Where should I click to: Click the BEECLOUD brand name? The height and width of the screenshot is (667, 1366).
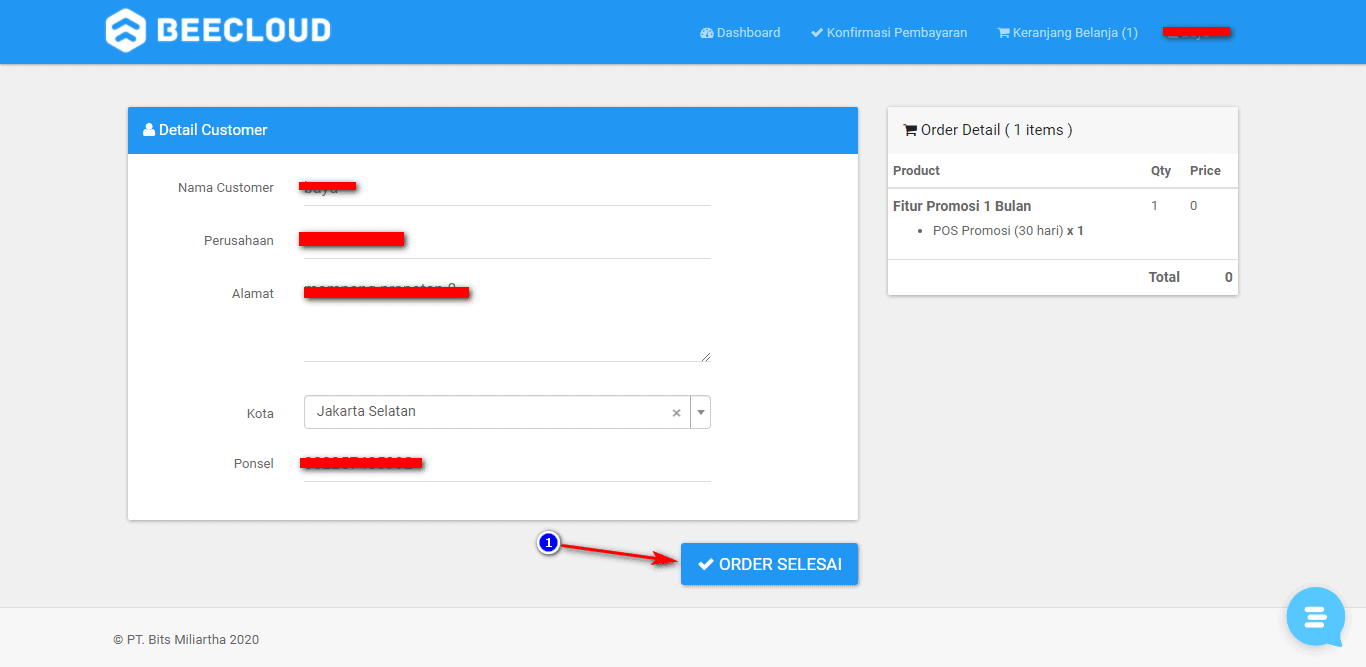point(244,30)
